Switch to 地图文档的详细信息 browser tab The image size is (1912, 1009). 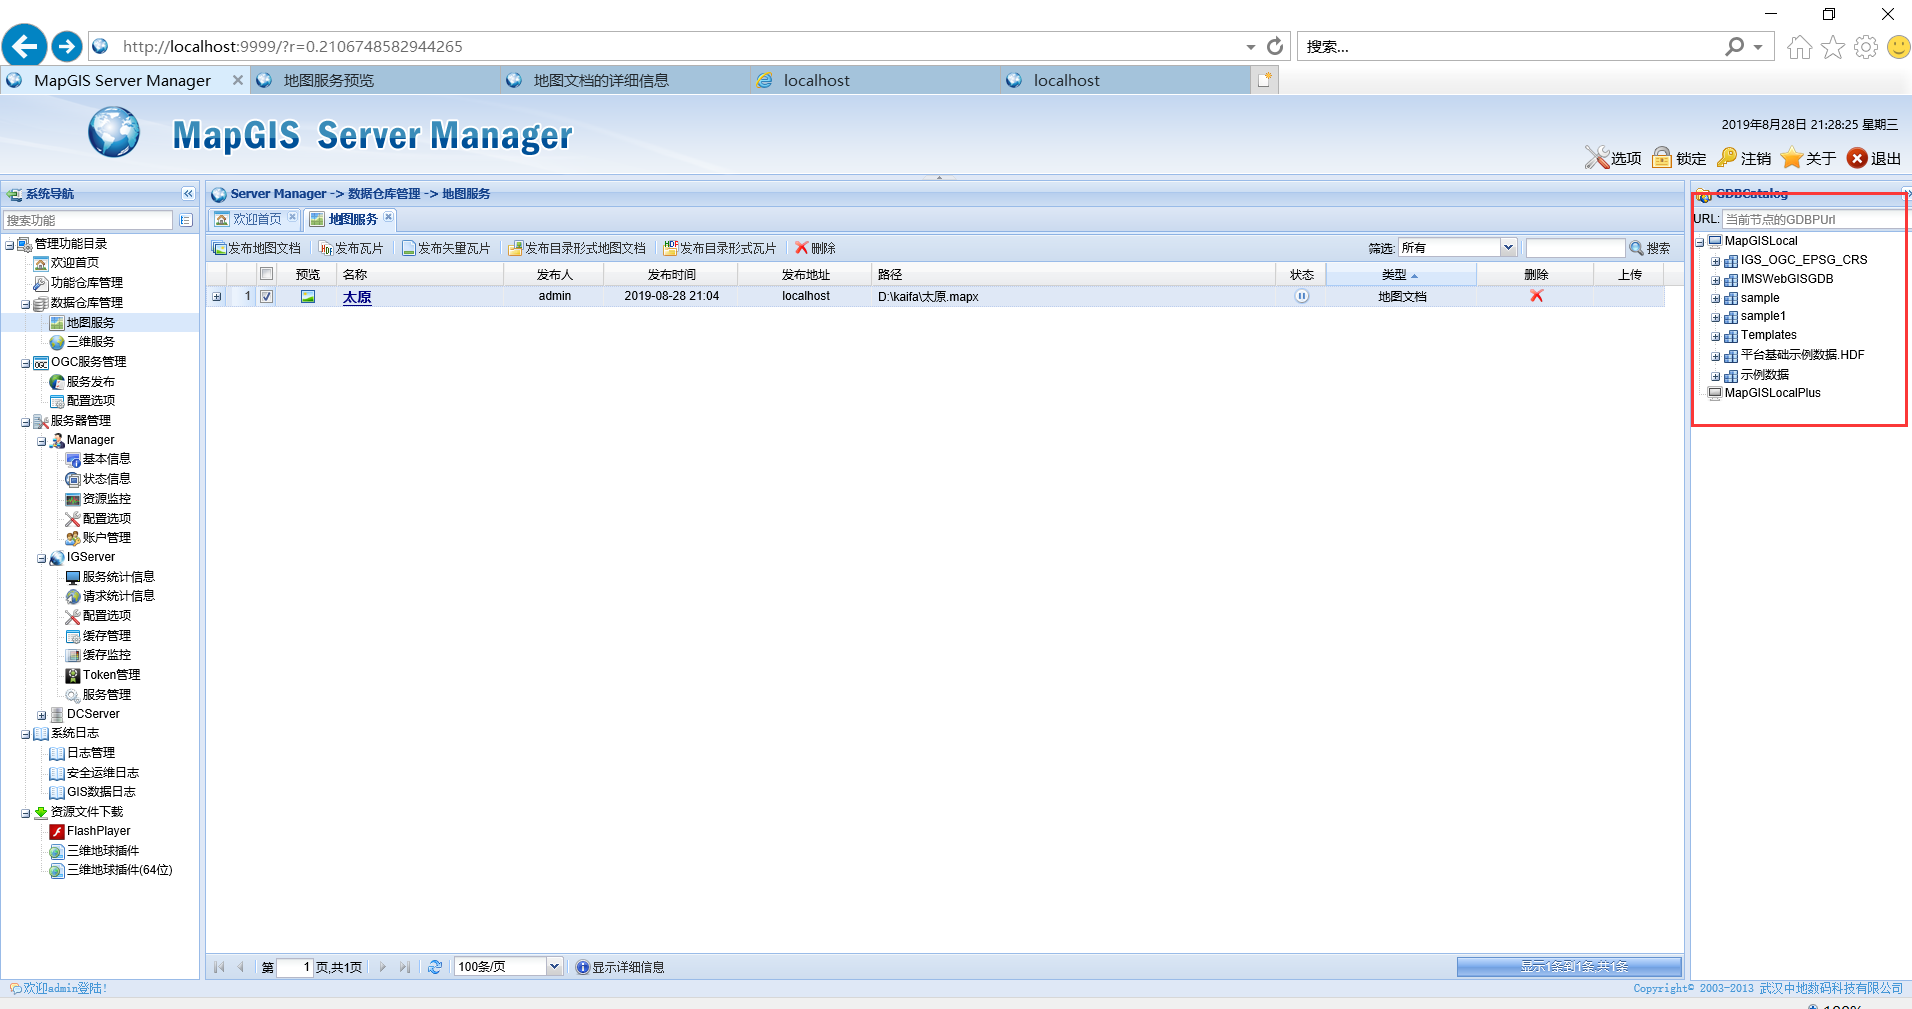625,80
